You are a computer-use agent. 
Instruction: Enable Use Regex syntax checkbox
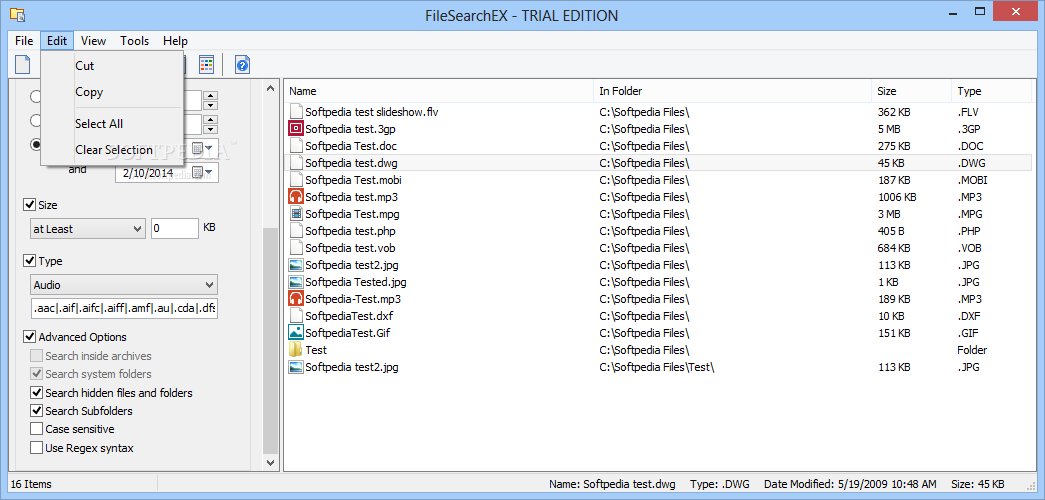point(36,447)
